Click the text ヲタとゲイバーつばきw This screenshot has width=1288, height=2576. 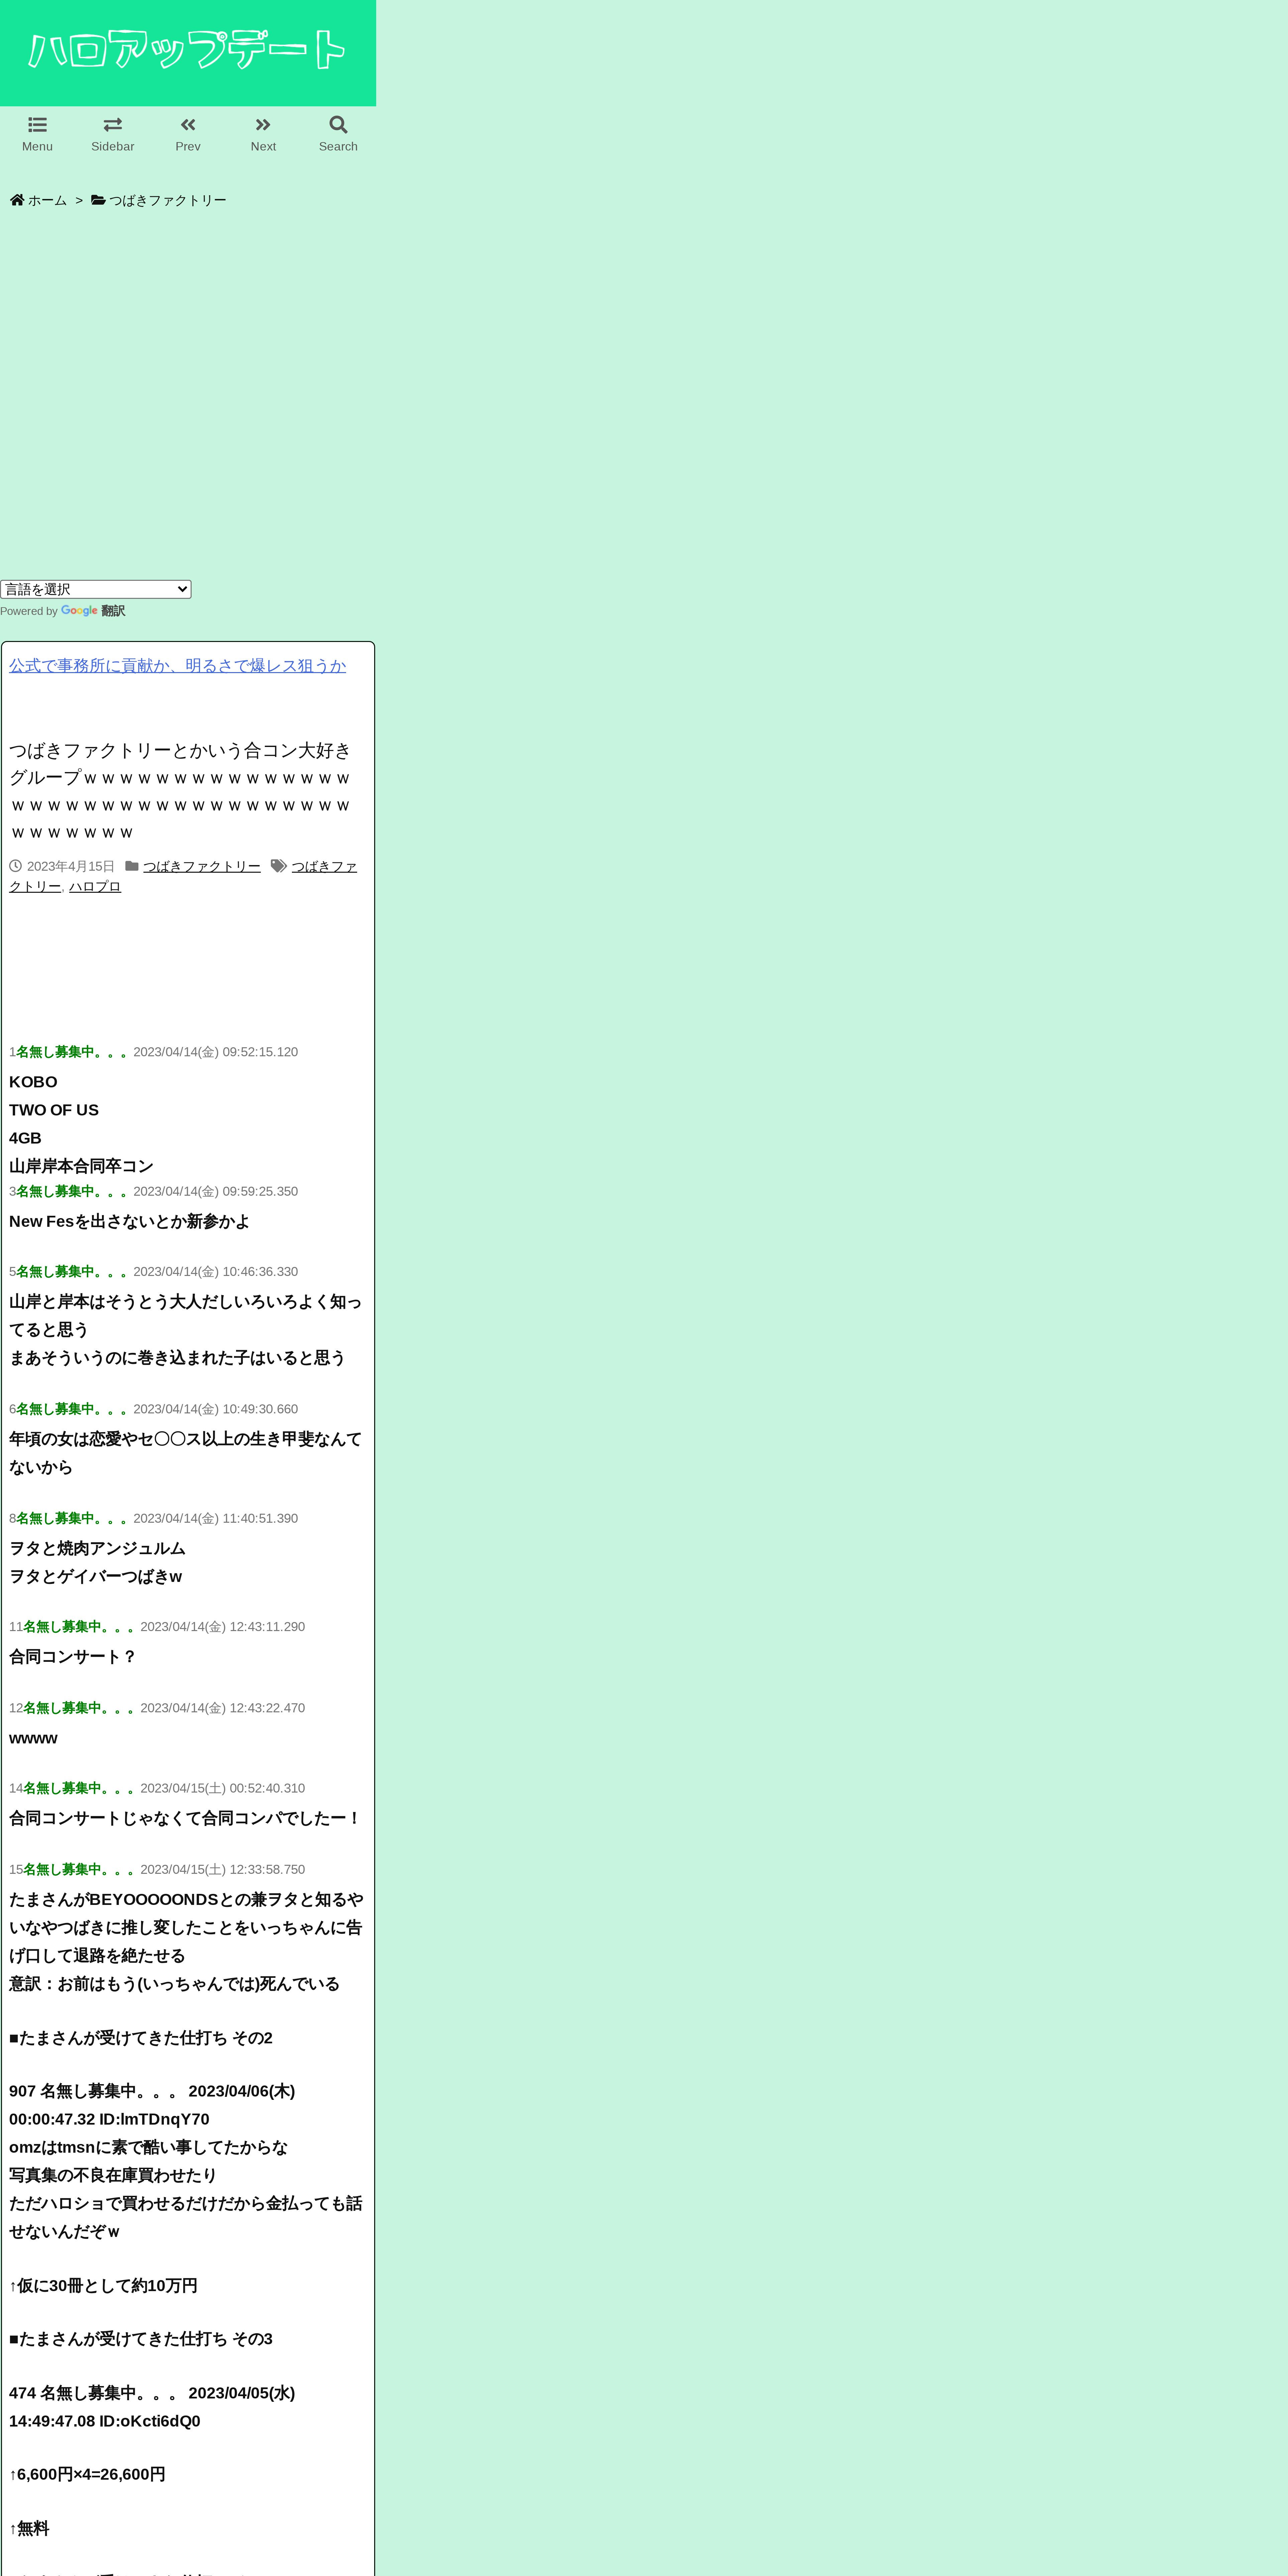96,1576
